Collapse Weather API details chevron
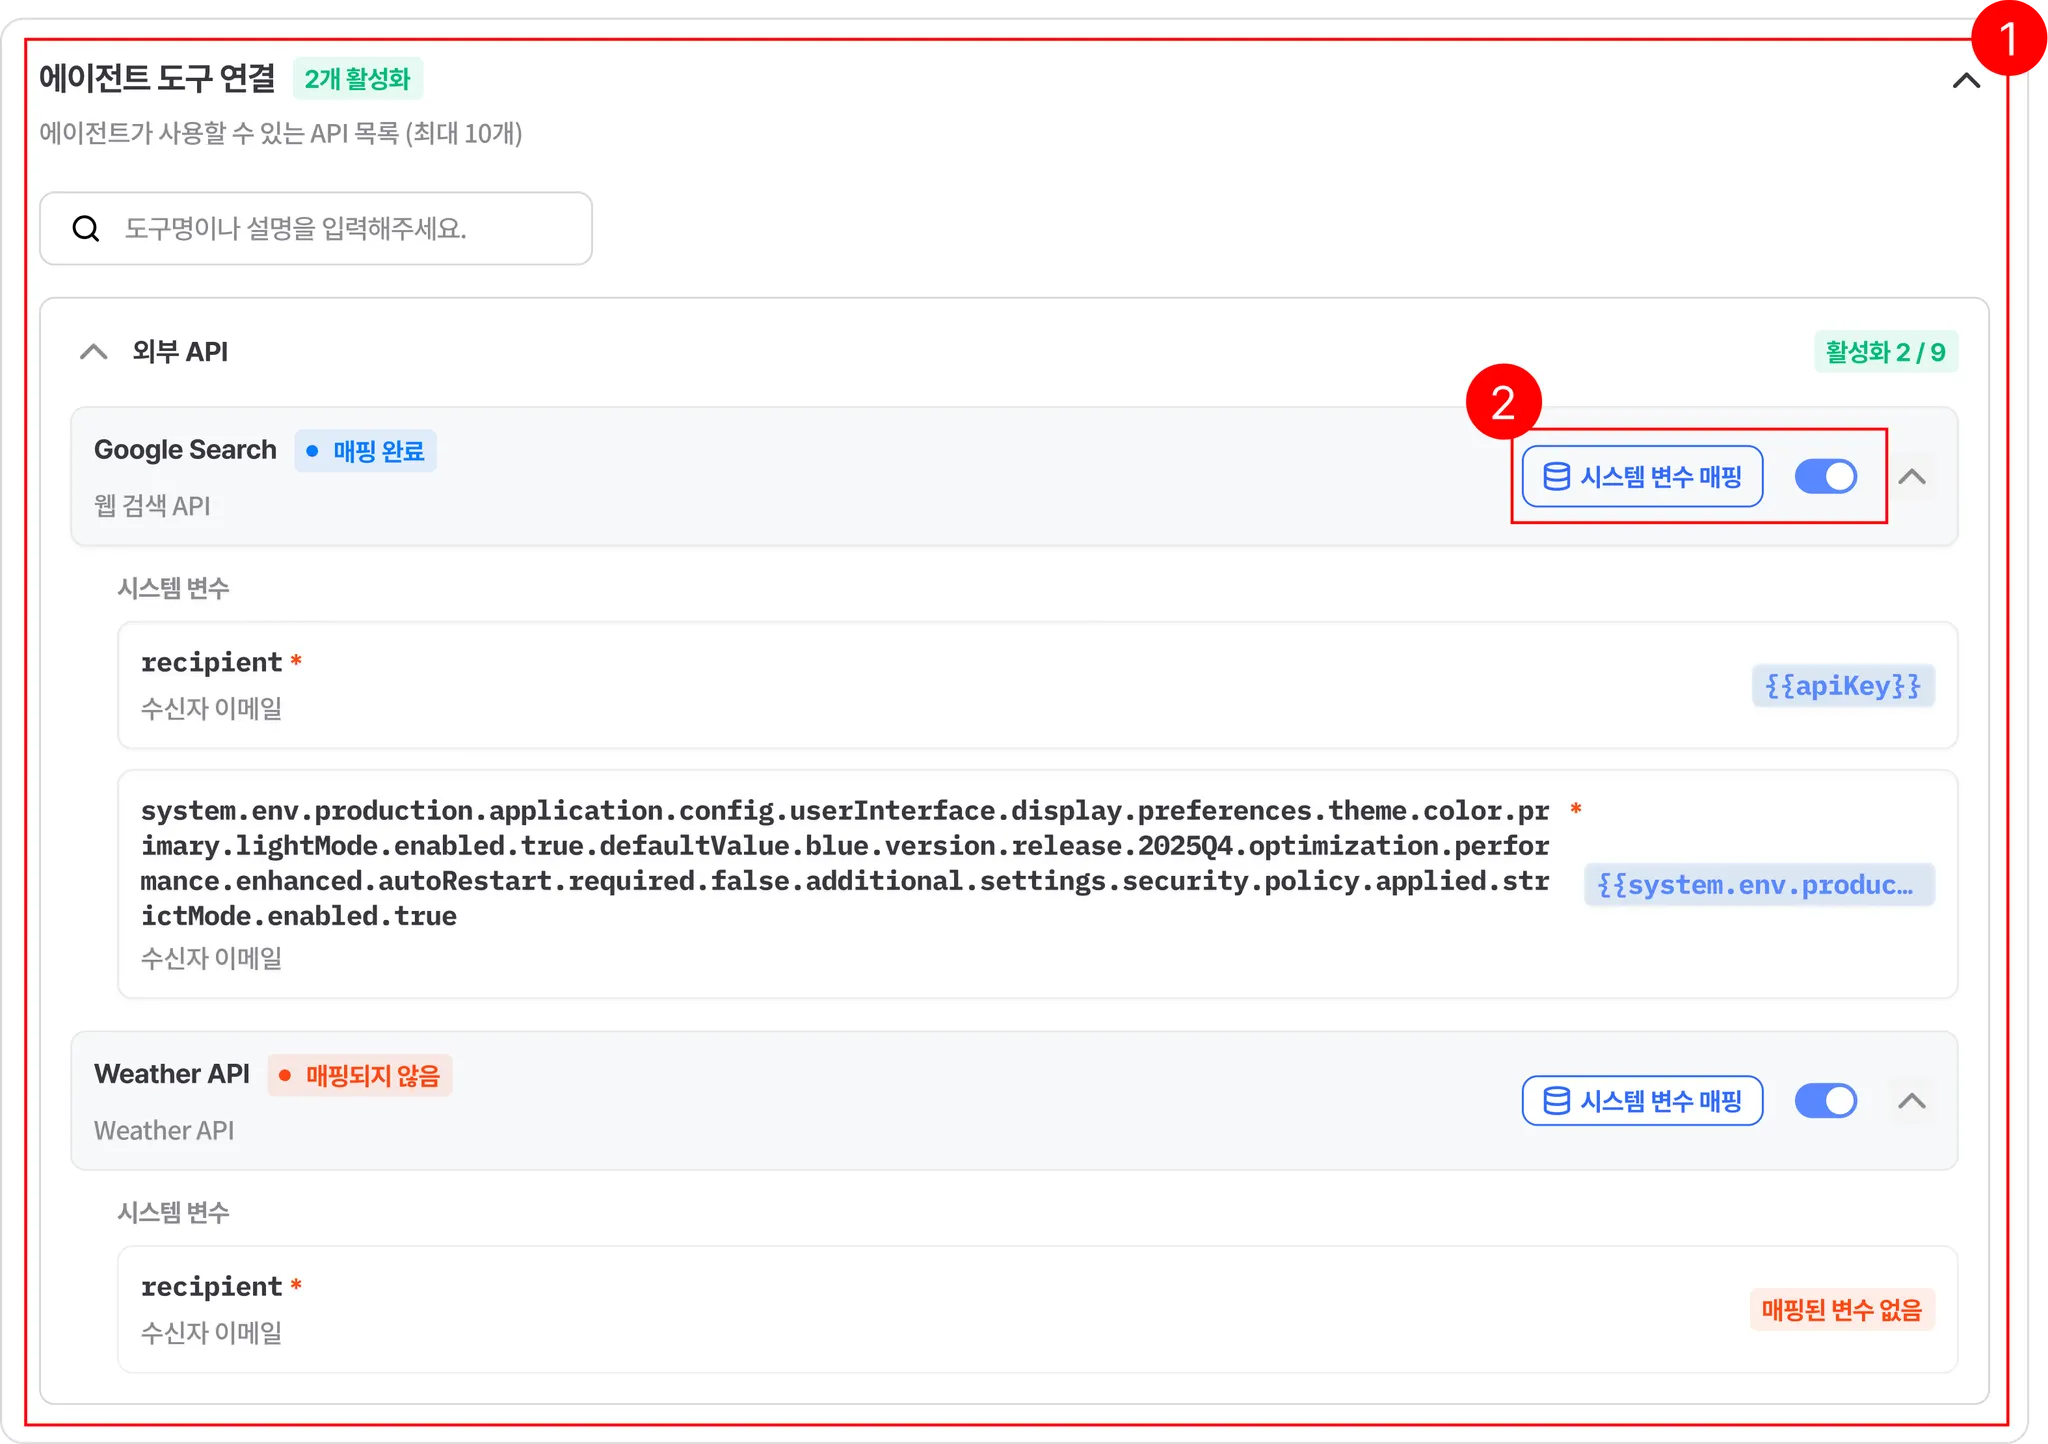The height and width of the screenshot is (1444, 2048). (1911, 1101)
